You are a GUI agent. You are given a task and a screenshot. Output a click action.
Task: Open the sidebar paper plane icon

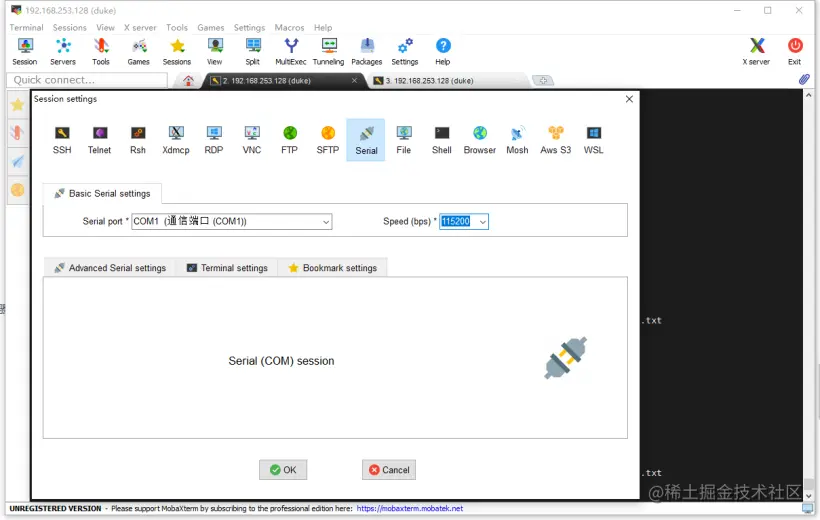[17, 161]
